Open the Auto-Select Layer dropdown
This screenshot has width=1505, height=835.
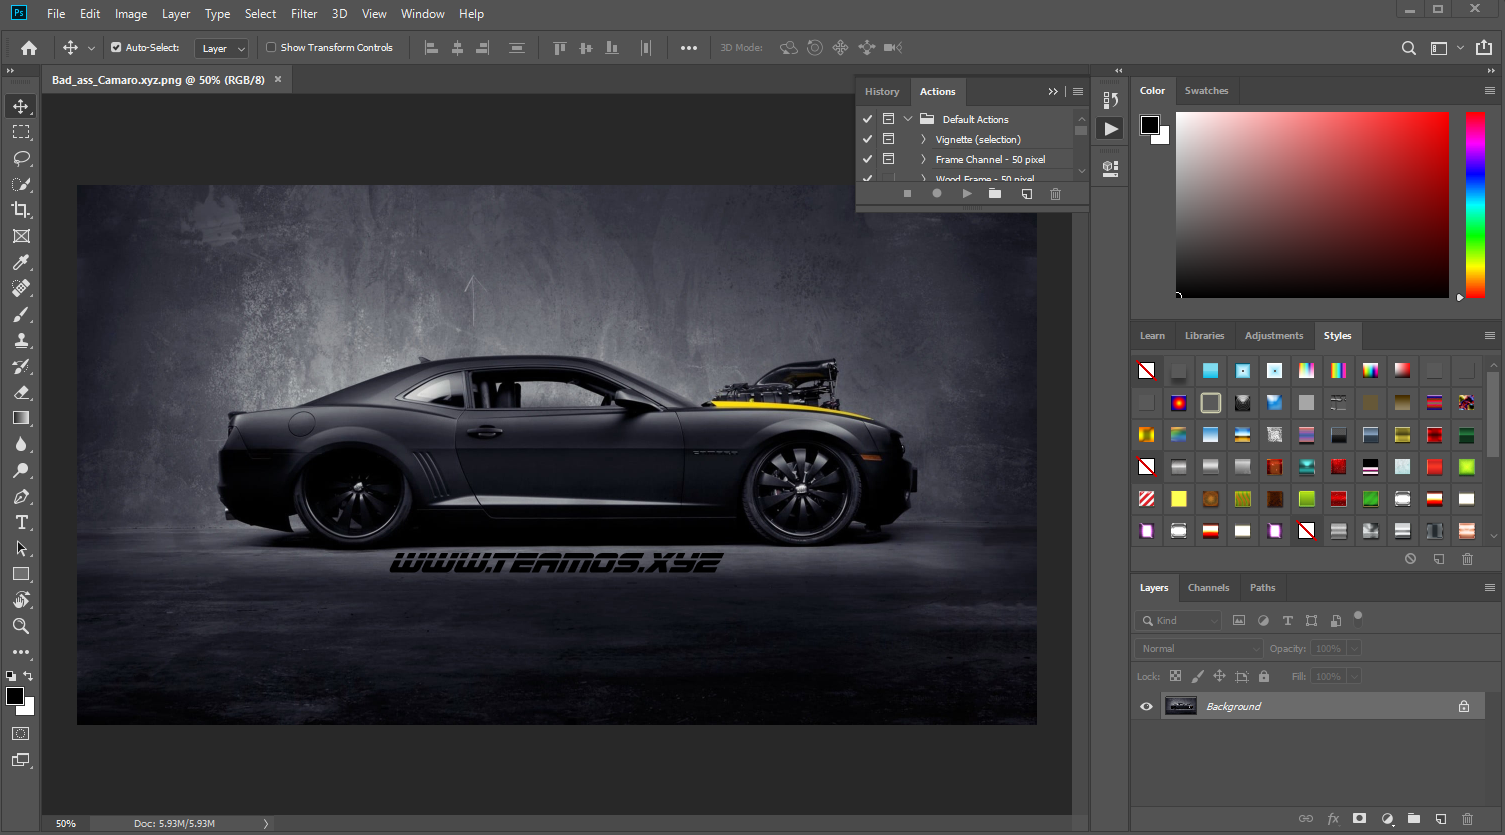coord(221,48)
